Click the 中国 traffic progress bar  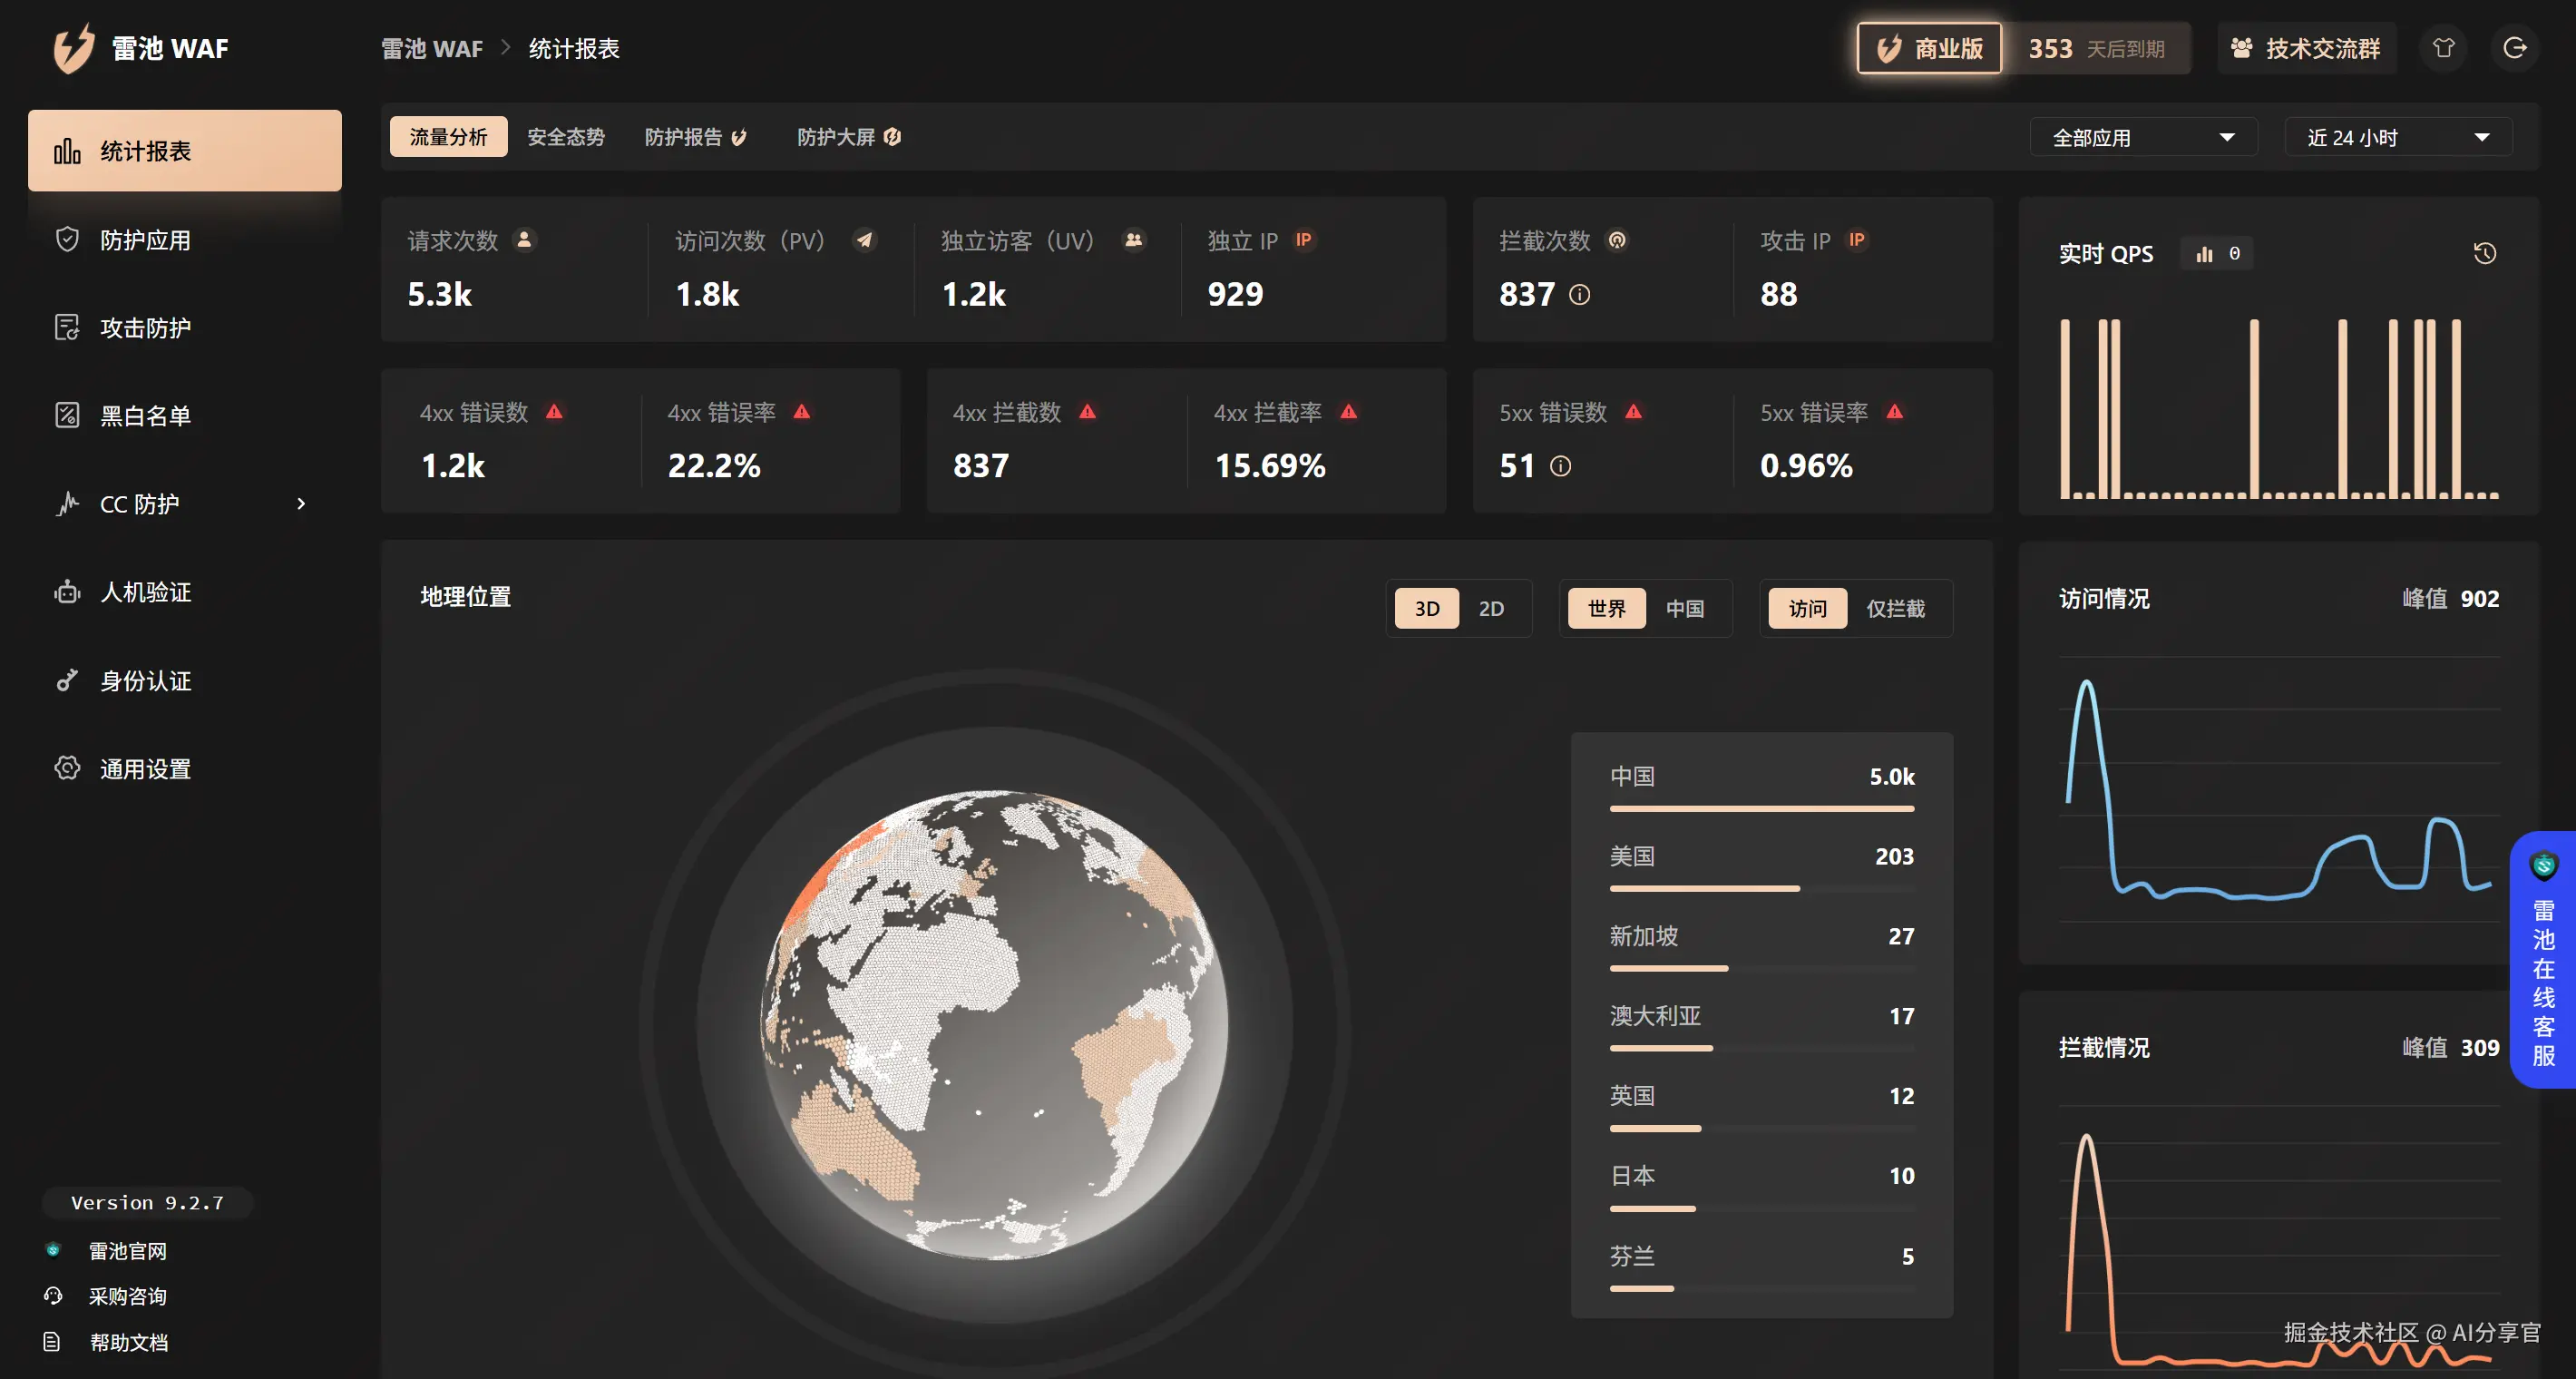(1761, 808)
